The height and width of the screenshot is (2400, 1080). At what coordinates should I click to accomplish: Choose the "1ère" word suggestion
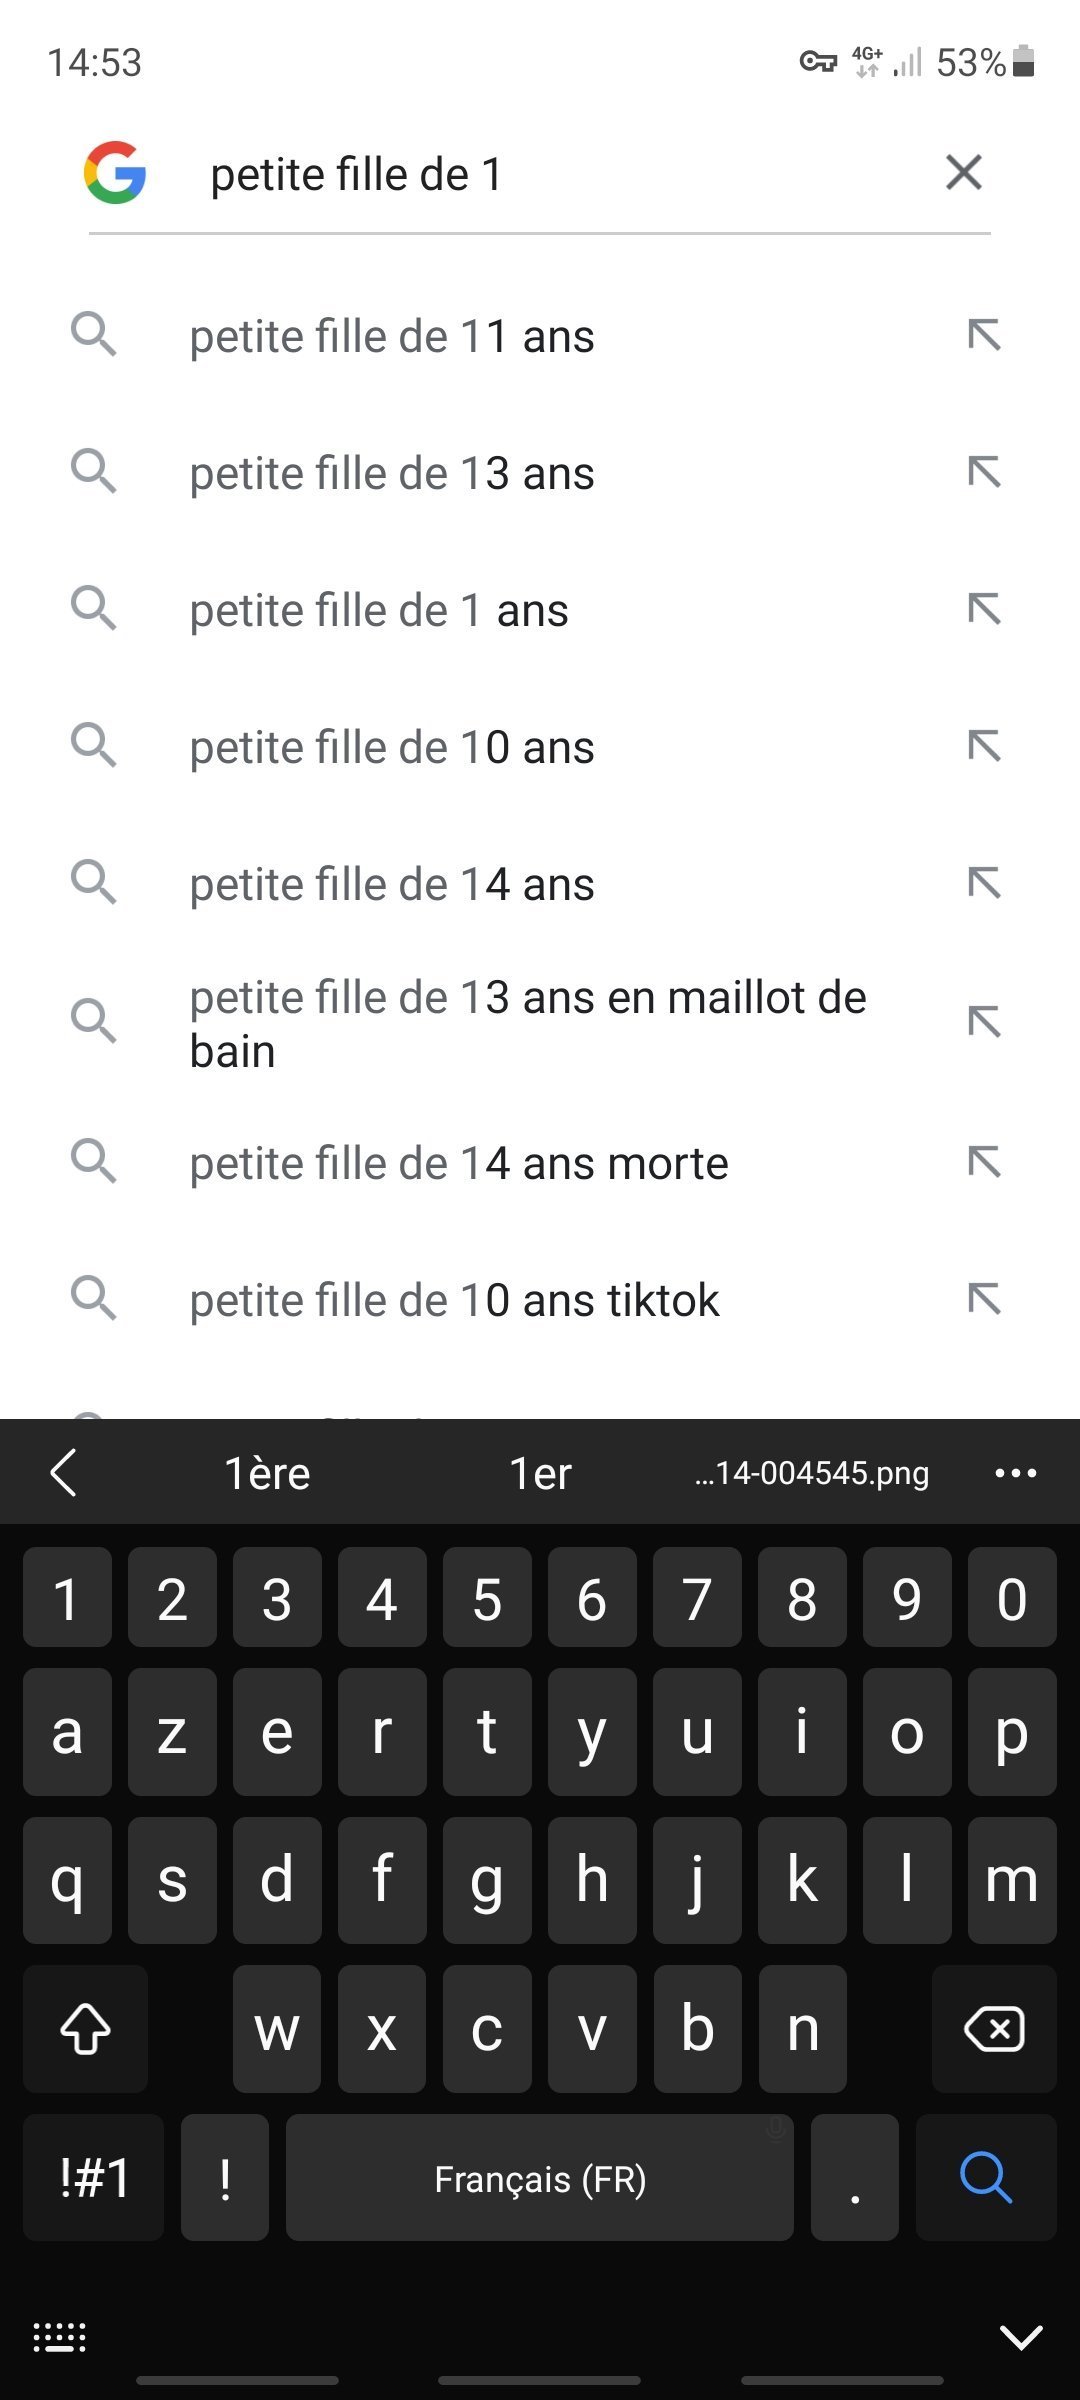click(x=267, y=1473)
